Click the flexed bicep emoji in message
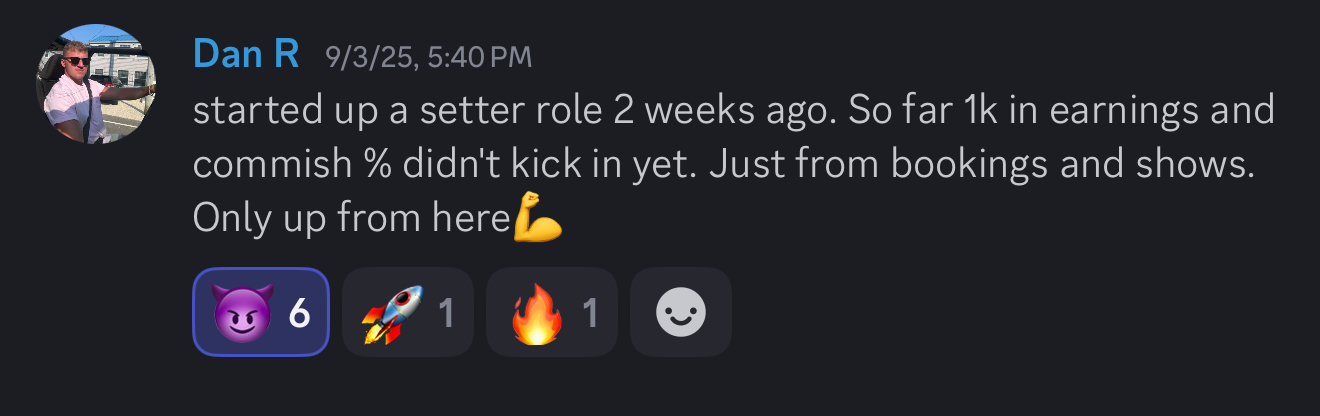The width and height of the screenshot is (1320, 416). (537, 218)
